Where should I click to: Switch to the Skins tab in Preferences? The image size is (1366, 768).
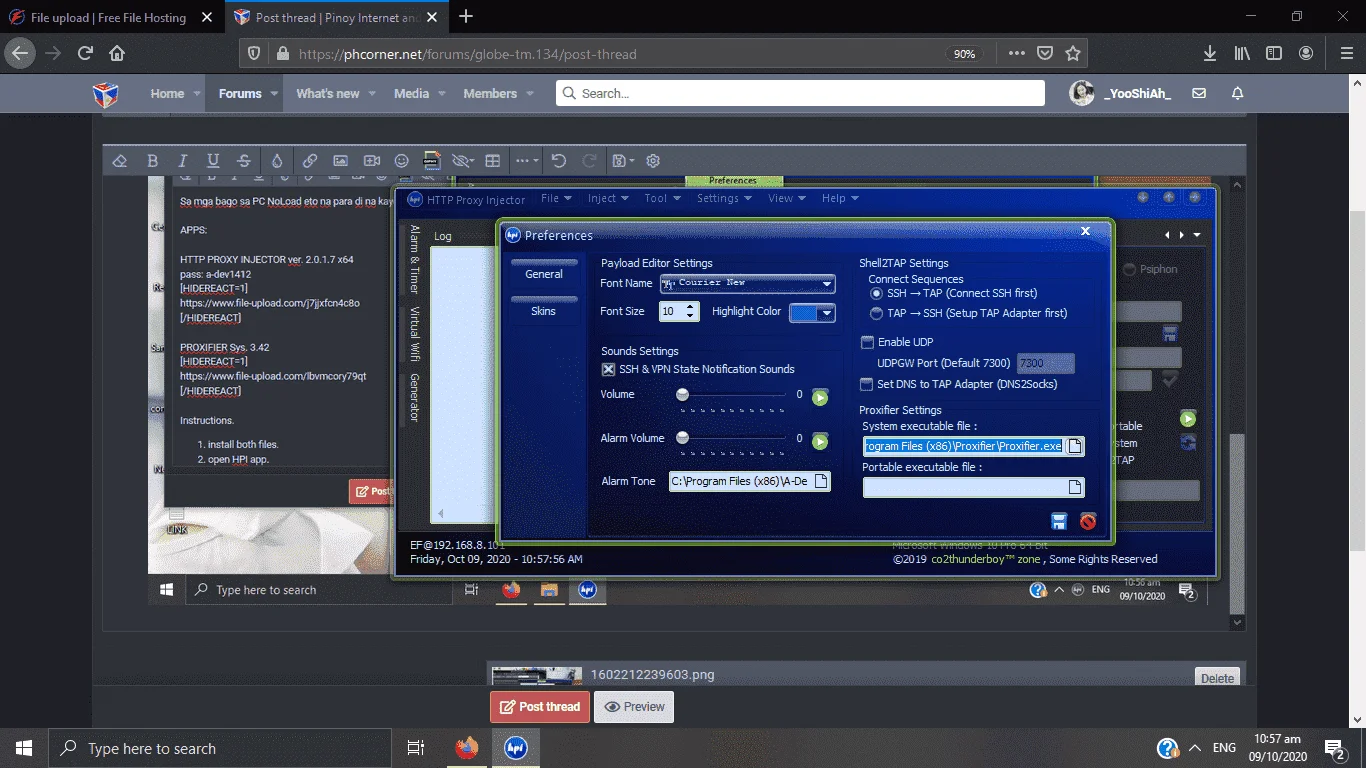(x=543, y=311)
